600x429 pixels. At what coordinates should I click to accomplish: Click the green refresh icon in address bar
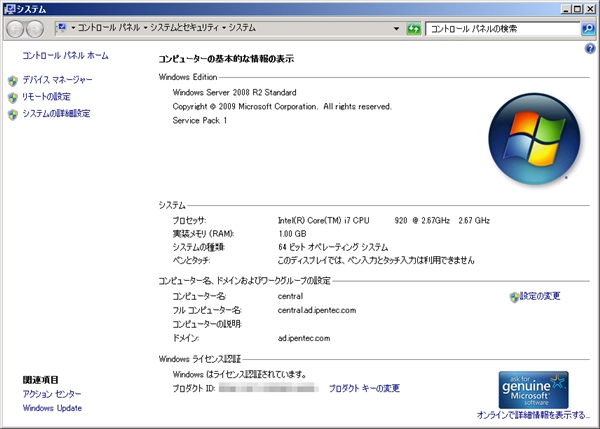tap(413, 29)
